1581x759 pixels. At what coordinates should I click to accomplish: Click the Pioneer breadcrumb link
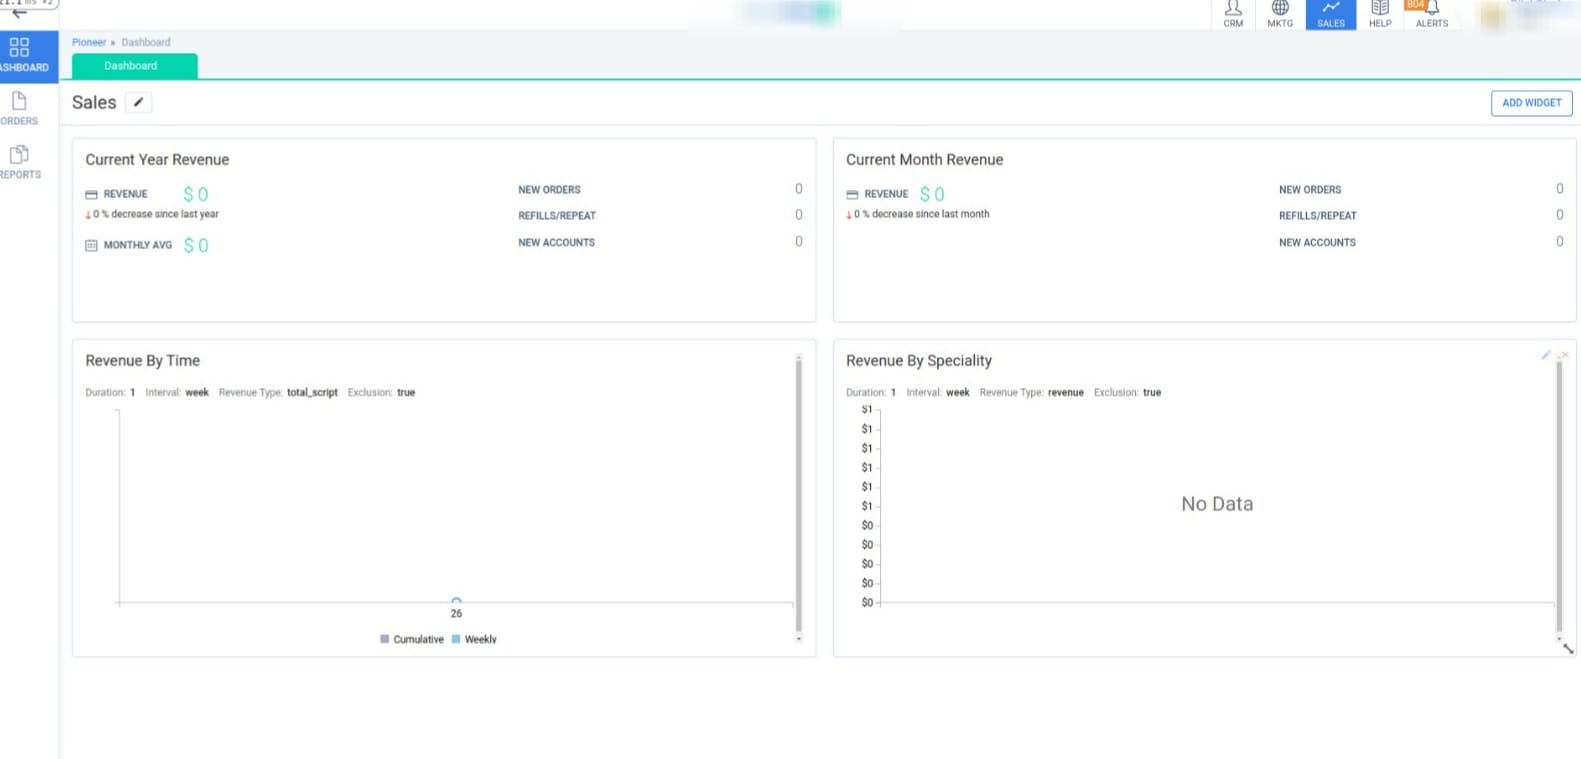pyautogui.click(x=89, y=42)
